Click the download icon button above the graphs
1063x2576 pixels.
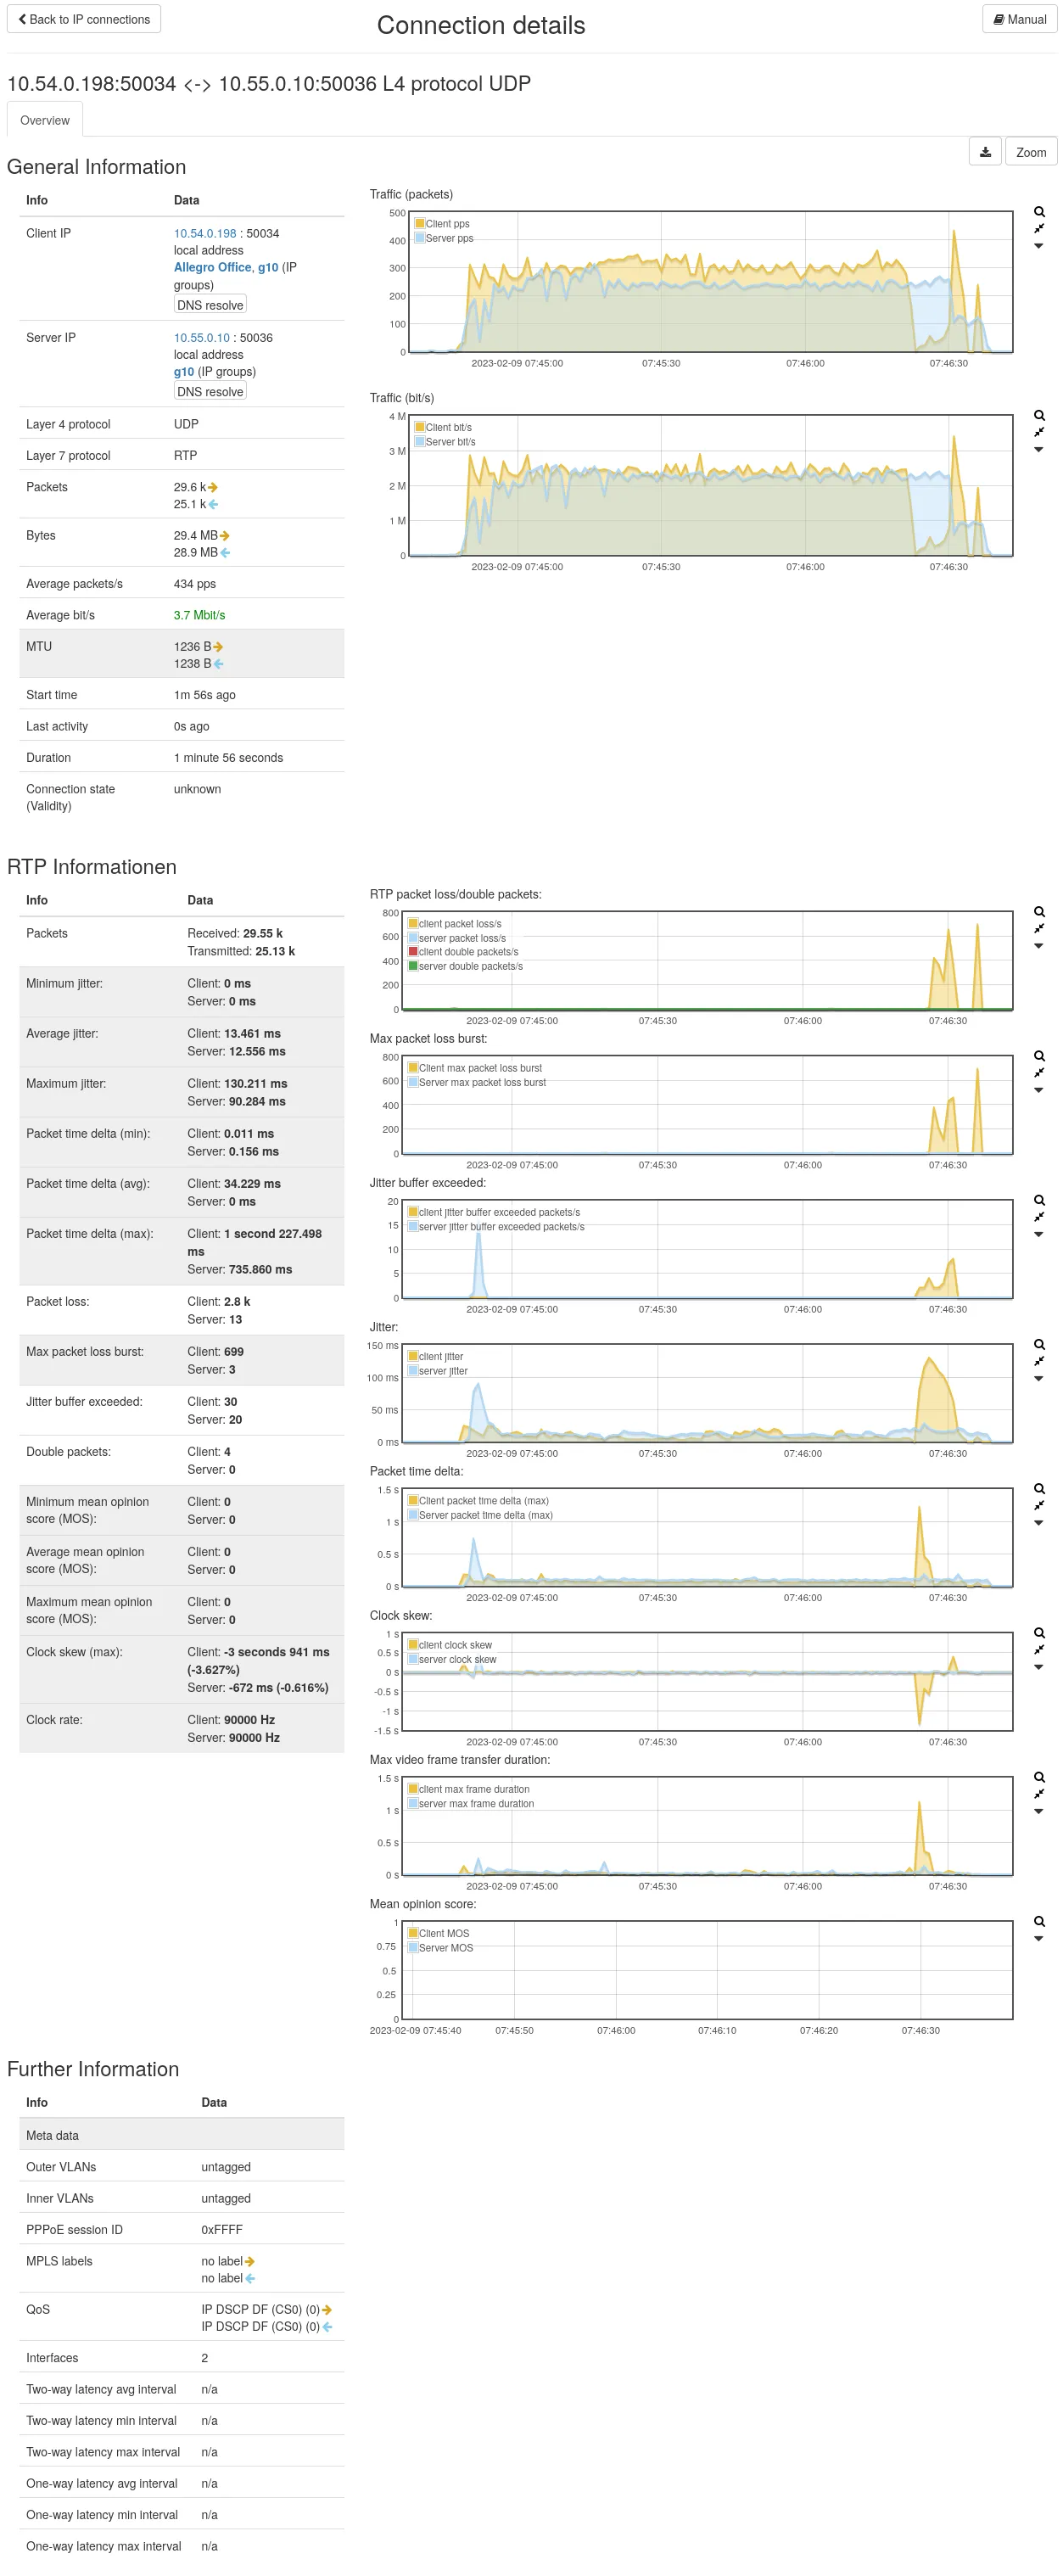click(x=984, y=152)
